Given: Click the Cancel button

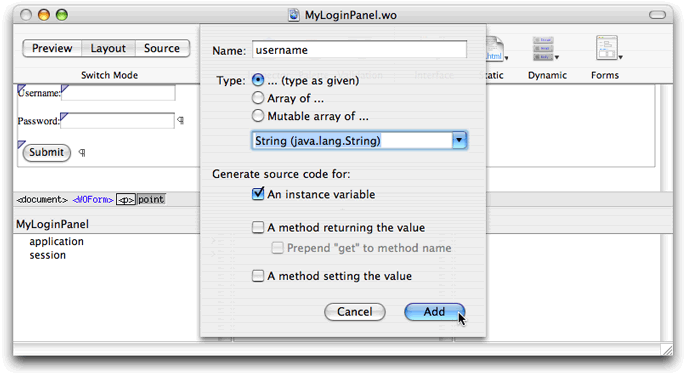Looking at the screenshot, I should [355, 312].
